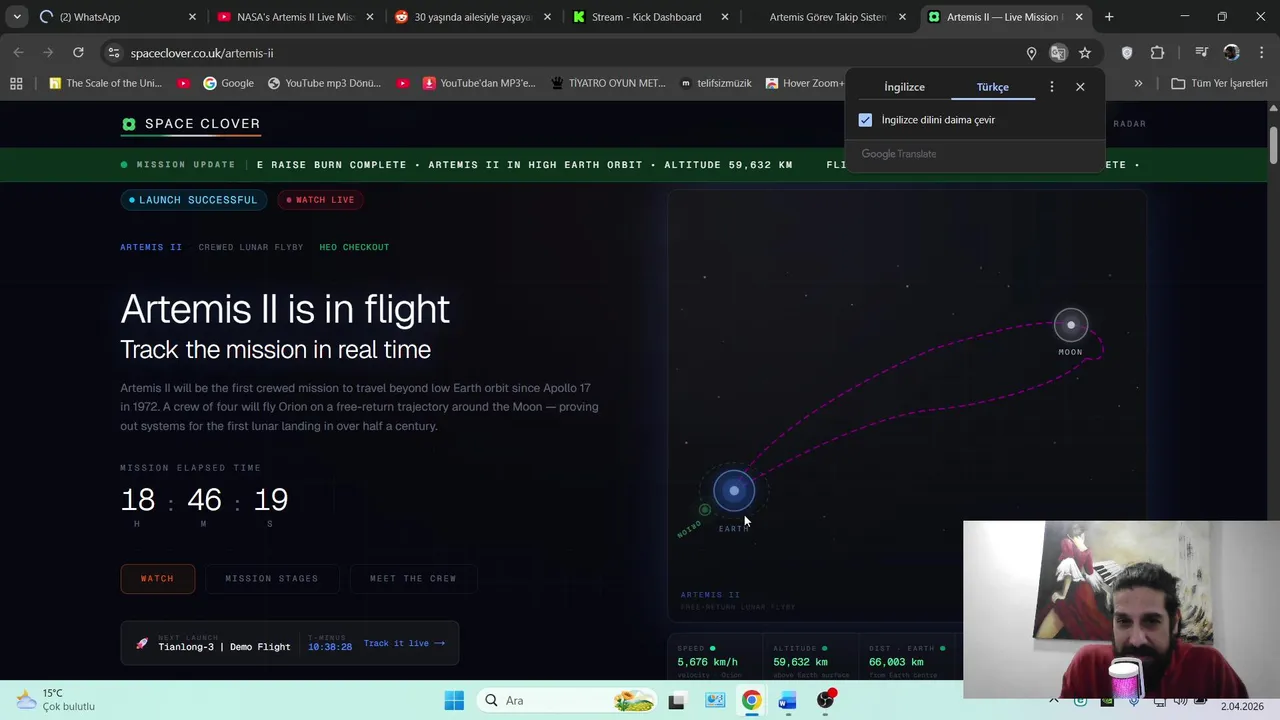This screenshot has height=720, width=1280.
Task: Open Chrome from the taskbar
Action: 751,700
